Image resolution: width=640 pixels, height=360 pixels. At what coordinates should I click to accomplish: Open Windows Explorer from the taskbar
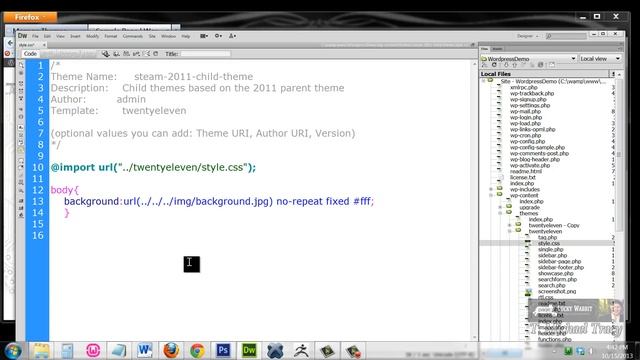click(x=41, y=351)
